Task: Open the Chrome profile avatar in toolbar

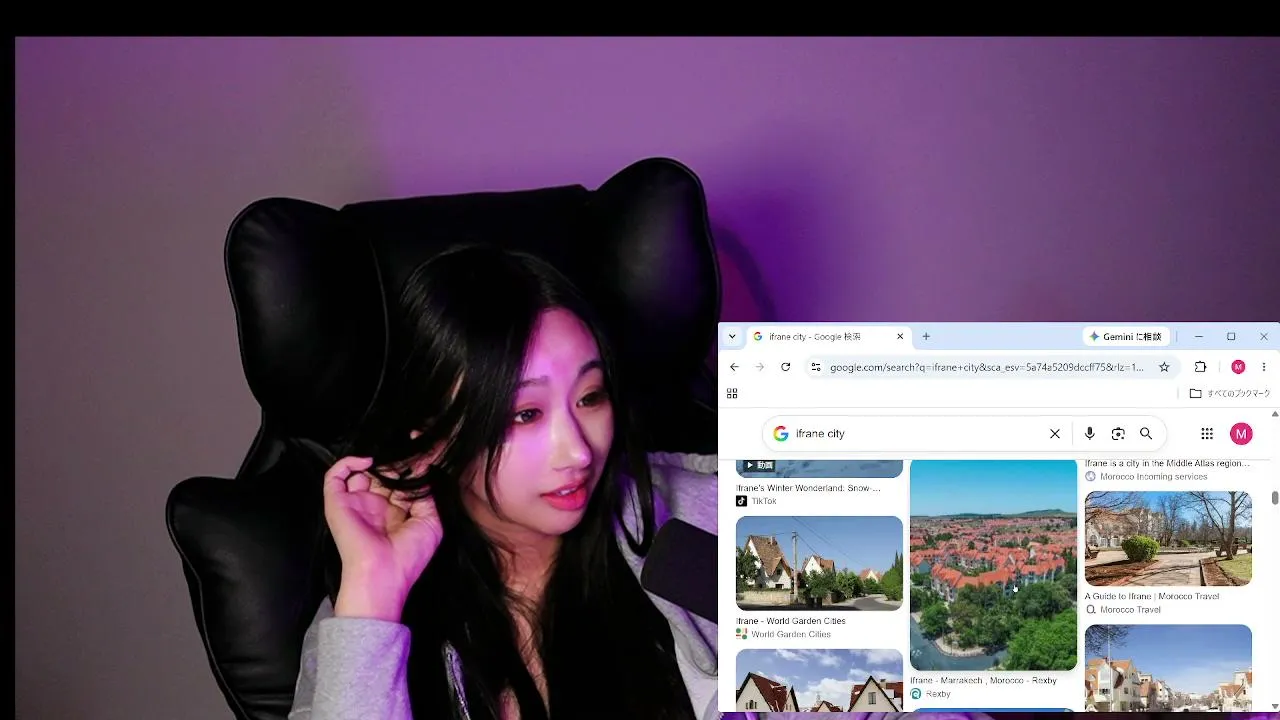Action: point(1238,367)
